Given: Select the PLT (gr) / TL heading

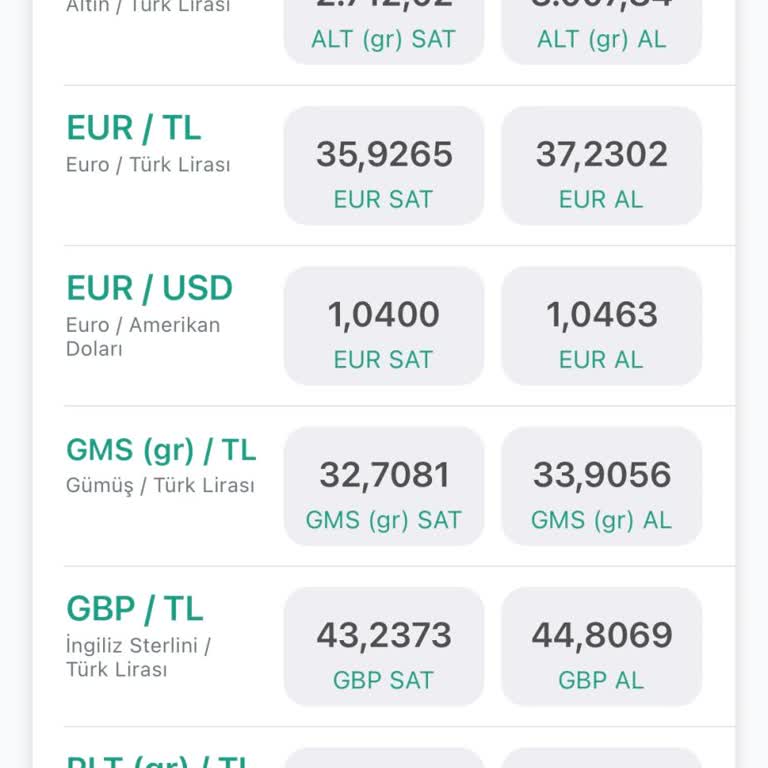Looking at the screenshot, I should (x=161, y=762).
